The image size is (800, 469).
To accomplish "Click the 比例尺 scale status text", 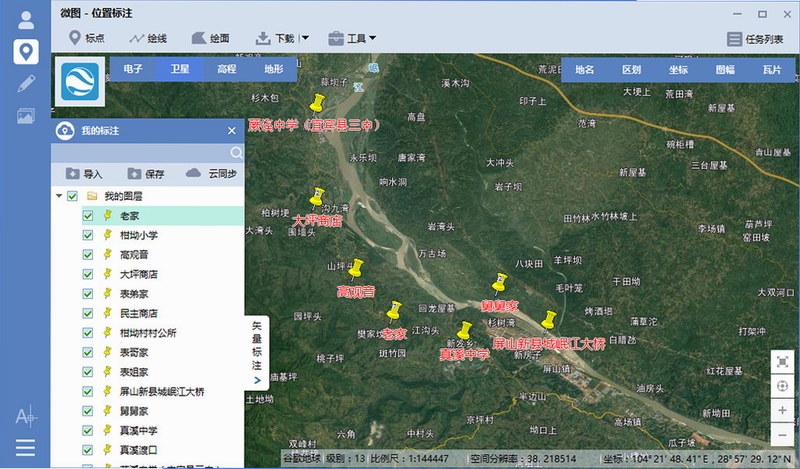I will (410, 458).
